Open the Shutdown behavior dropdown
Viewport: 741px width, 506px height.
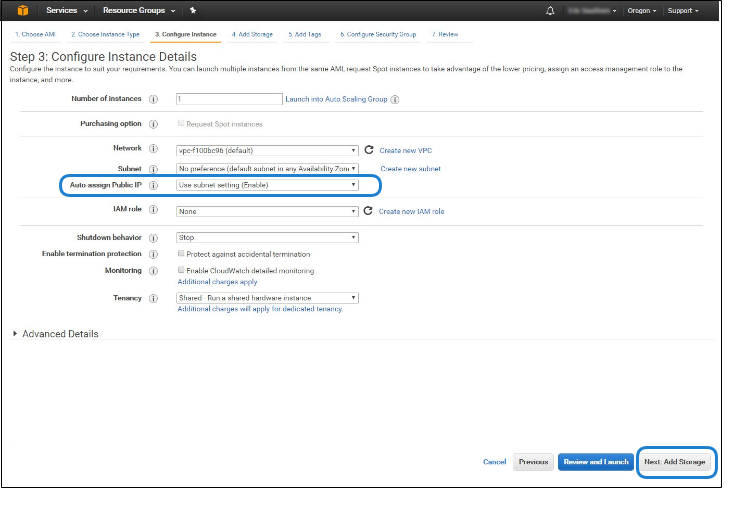tap(267, 238)
